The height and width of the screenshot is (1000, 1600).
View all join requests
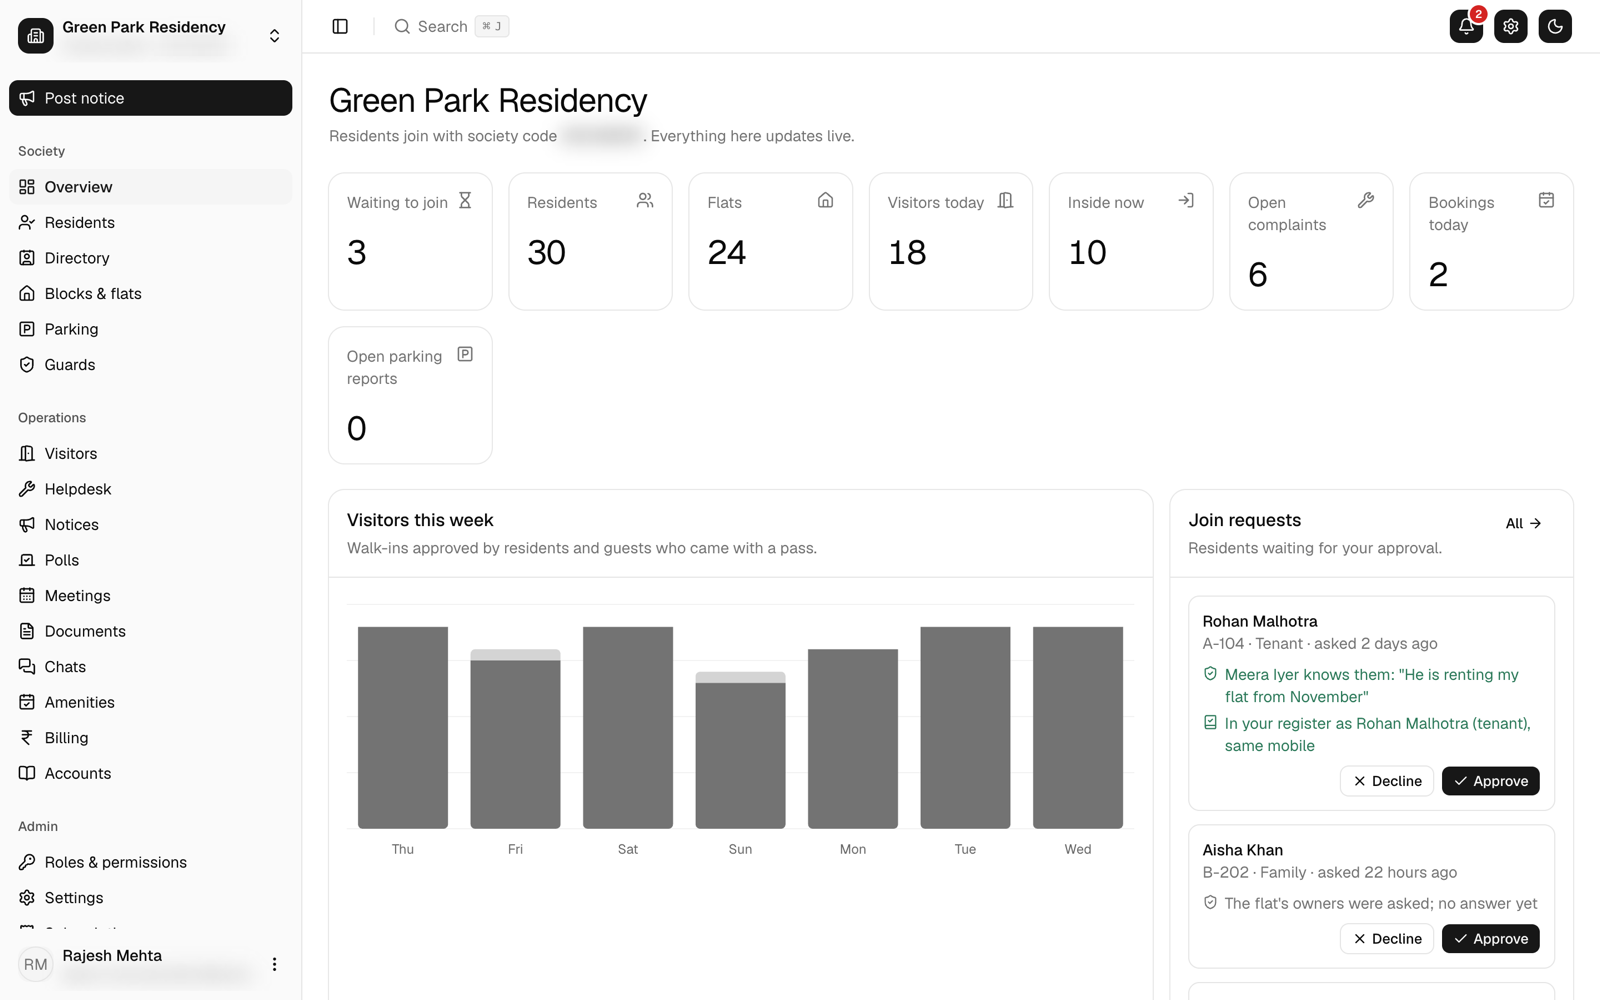click(x=1523, y=524)
